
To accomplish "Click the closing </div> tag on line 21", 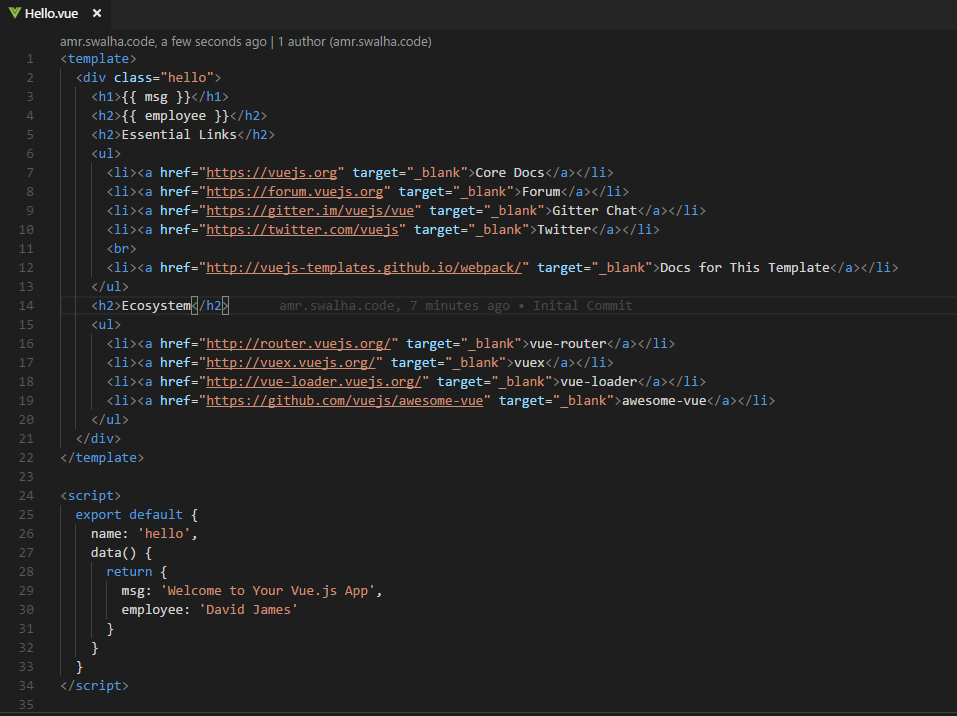I will [x=98, y=438].
